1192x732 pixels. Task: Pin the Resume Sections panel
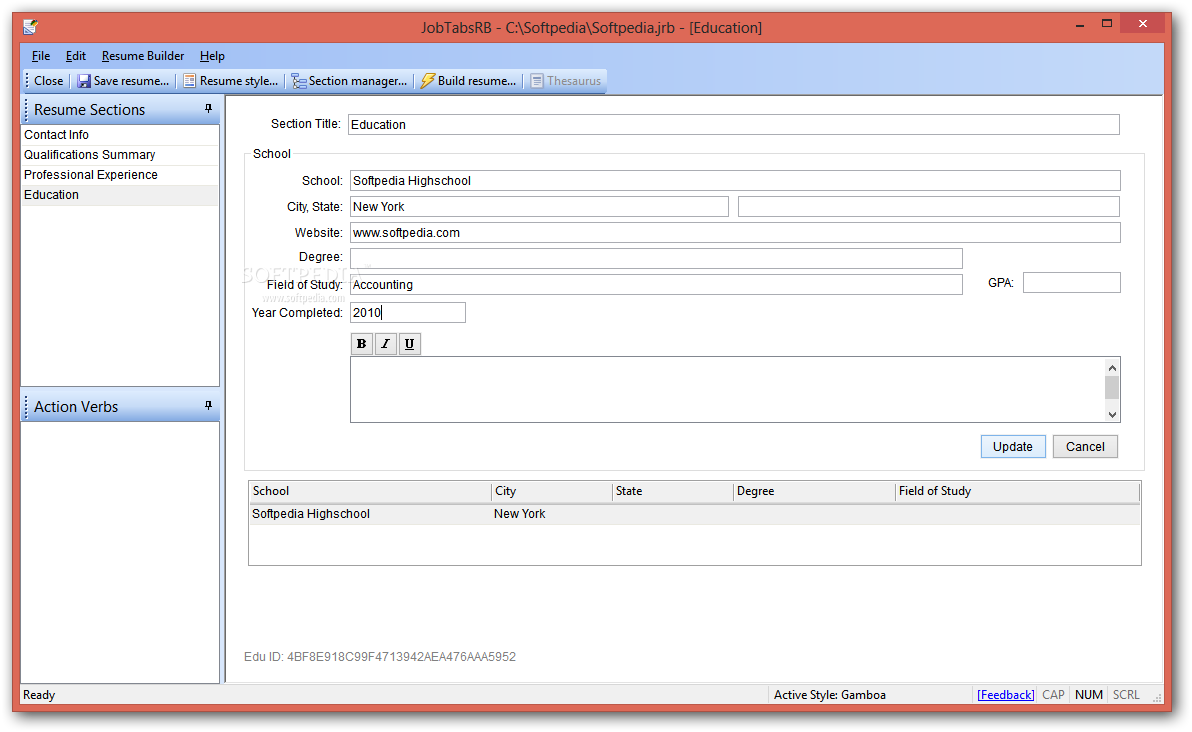208,109
